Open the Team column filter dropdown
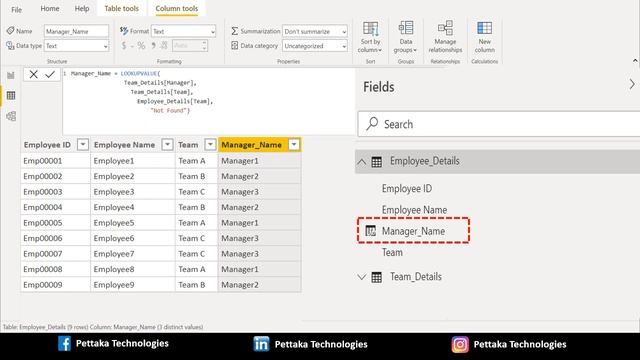 point(210,144)
